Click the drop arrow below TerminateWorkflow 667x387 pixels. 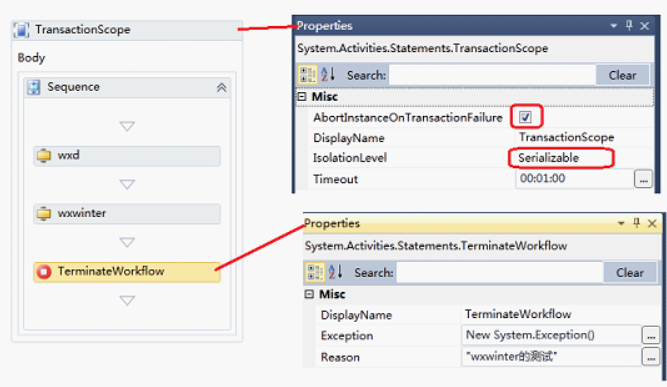[127, 301]
